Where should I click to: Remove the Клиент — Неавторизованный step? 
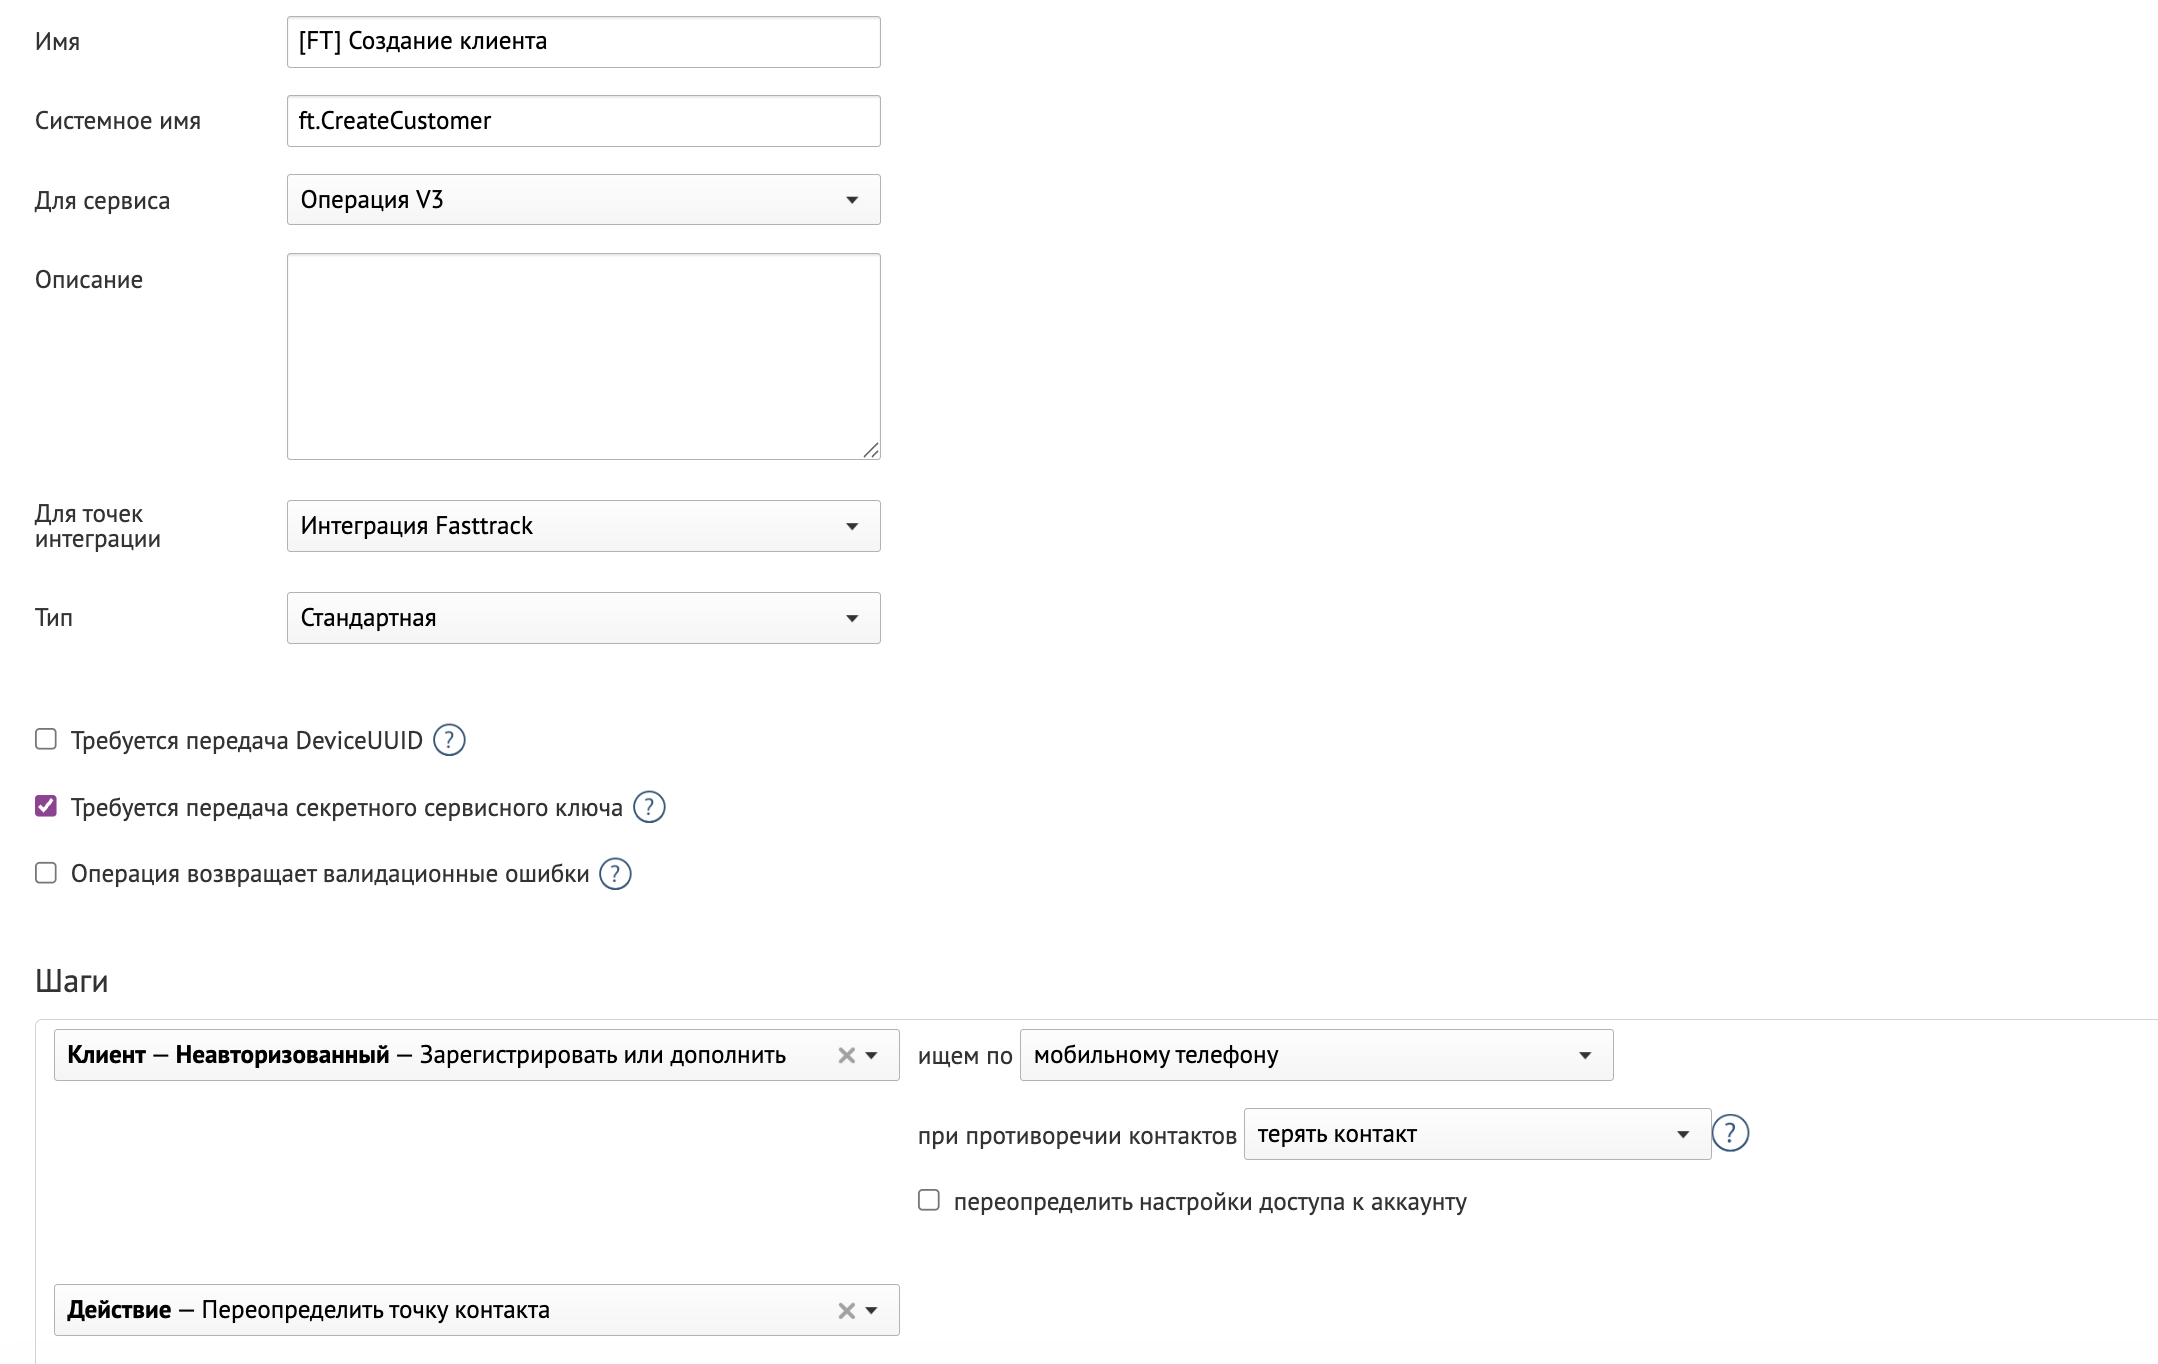coord(846,1054)
